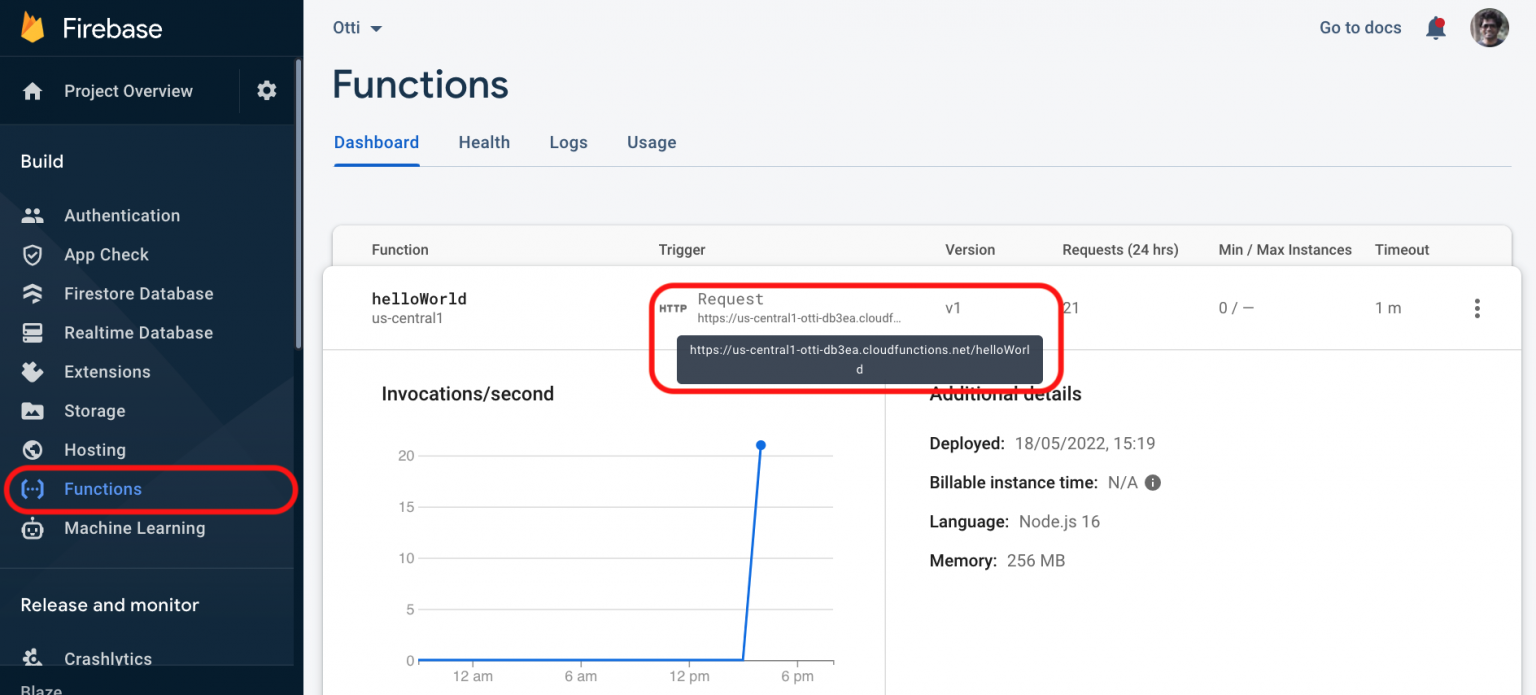Open Go to docs link
This screenshot has width=1536, height=695.
click(1360, 28)
